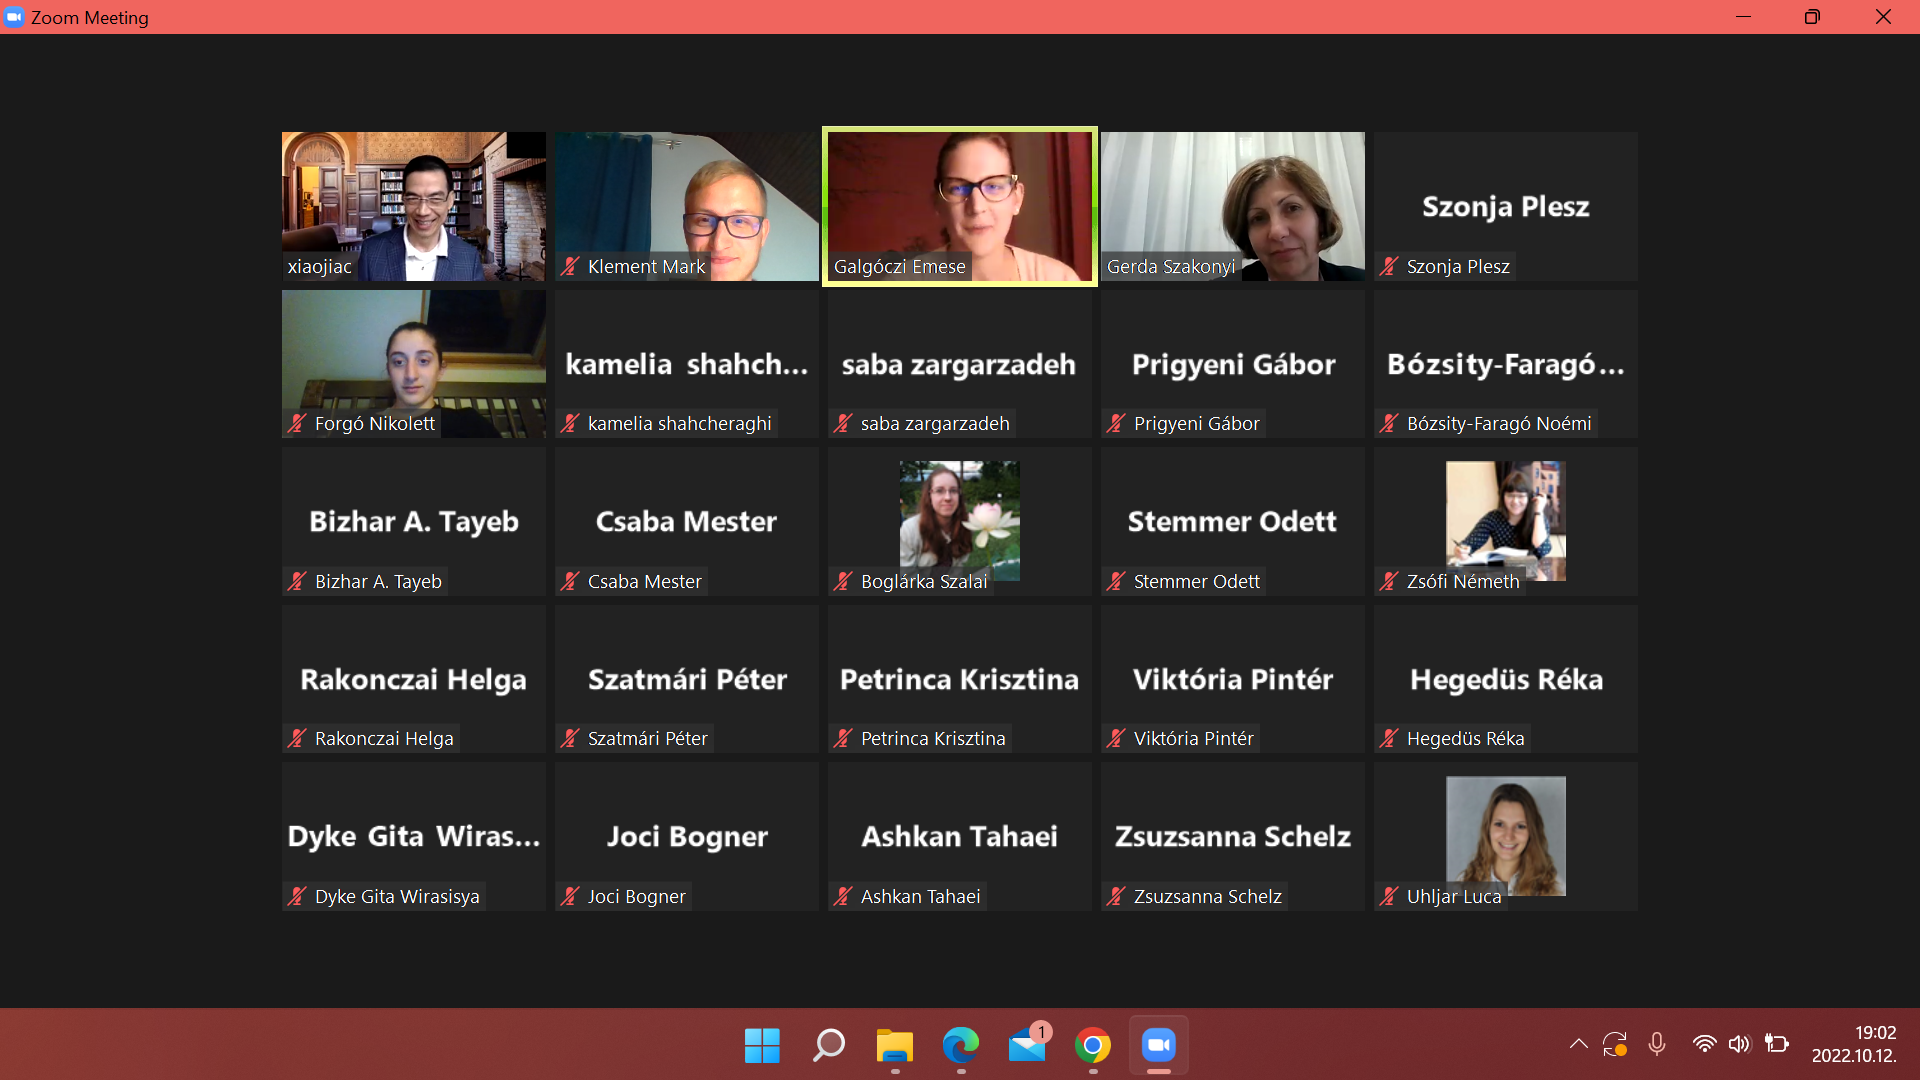The width and height of the screenshot is (1920, 1080).
Task: Click large Csaba Mester name text
Action: (x=686, y=522)
